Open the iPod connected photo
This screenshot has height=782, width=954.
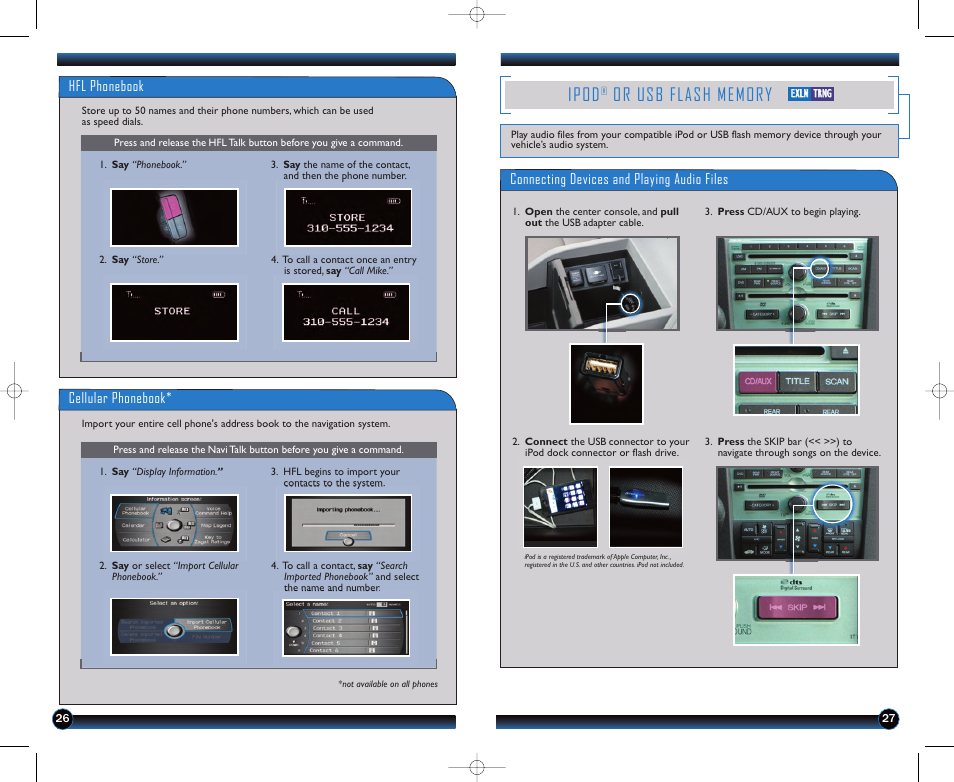tap(560, 507)
